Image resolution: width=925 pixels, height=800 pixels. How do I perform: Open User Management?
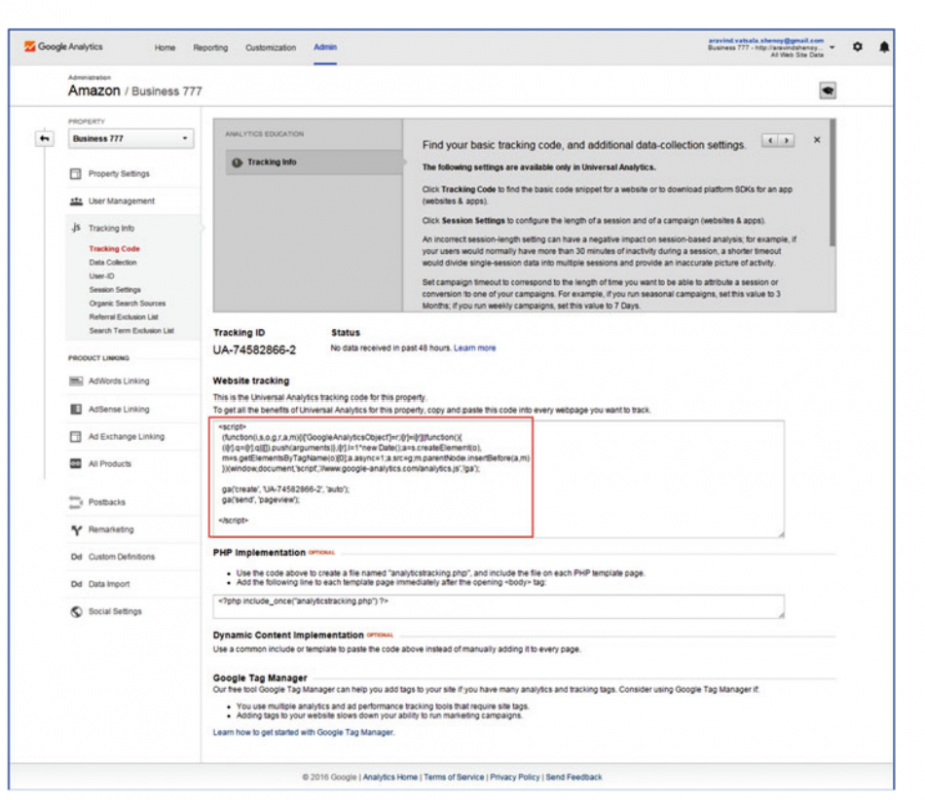(122, 201)
